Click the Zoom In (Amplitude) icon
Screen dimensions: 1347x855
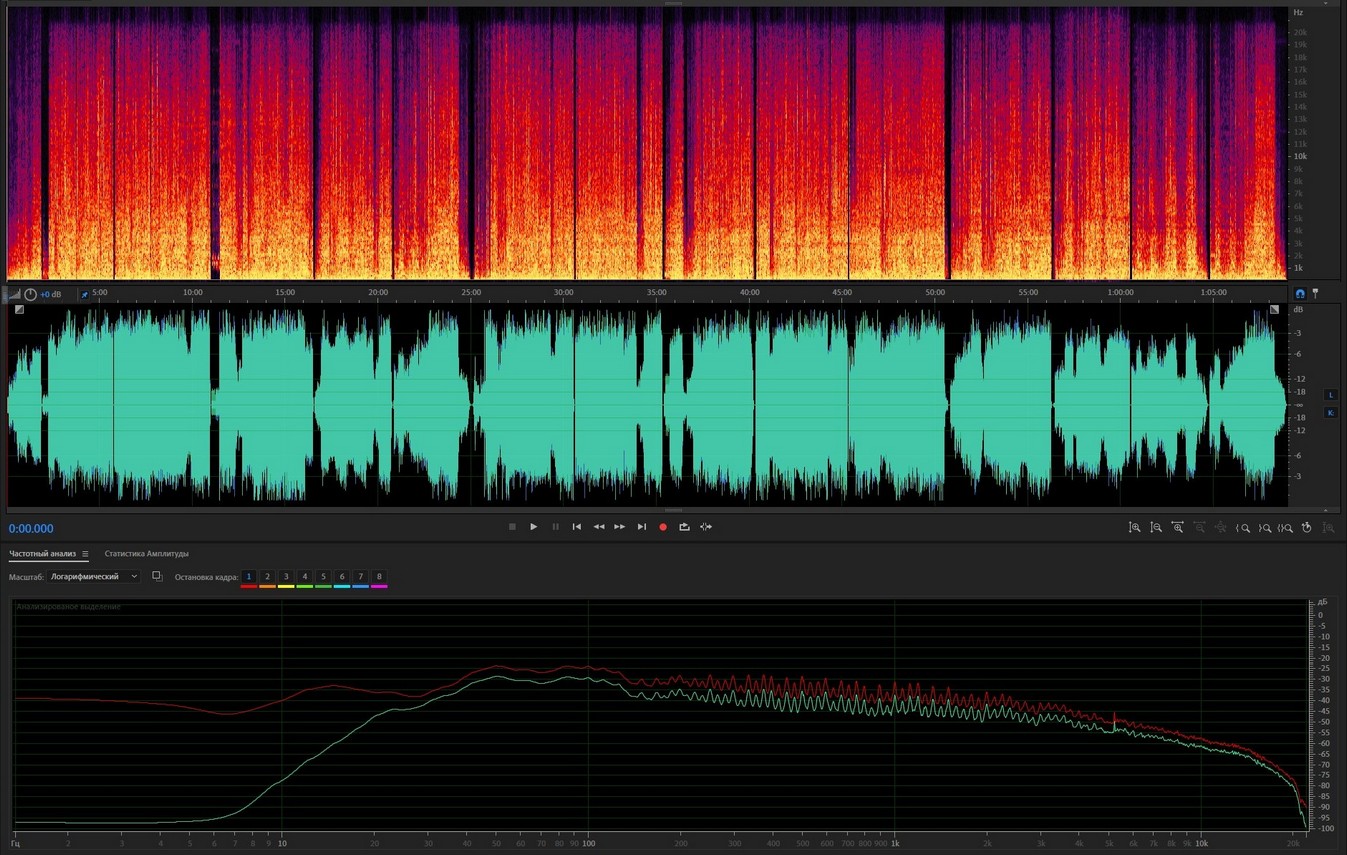coord(1135,527)
